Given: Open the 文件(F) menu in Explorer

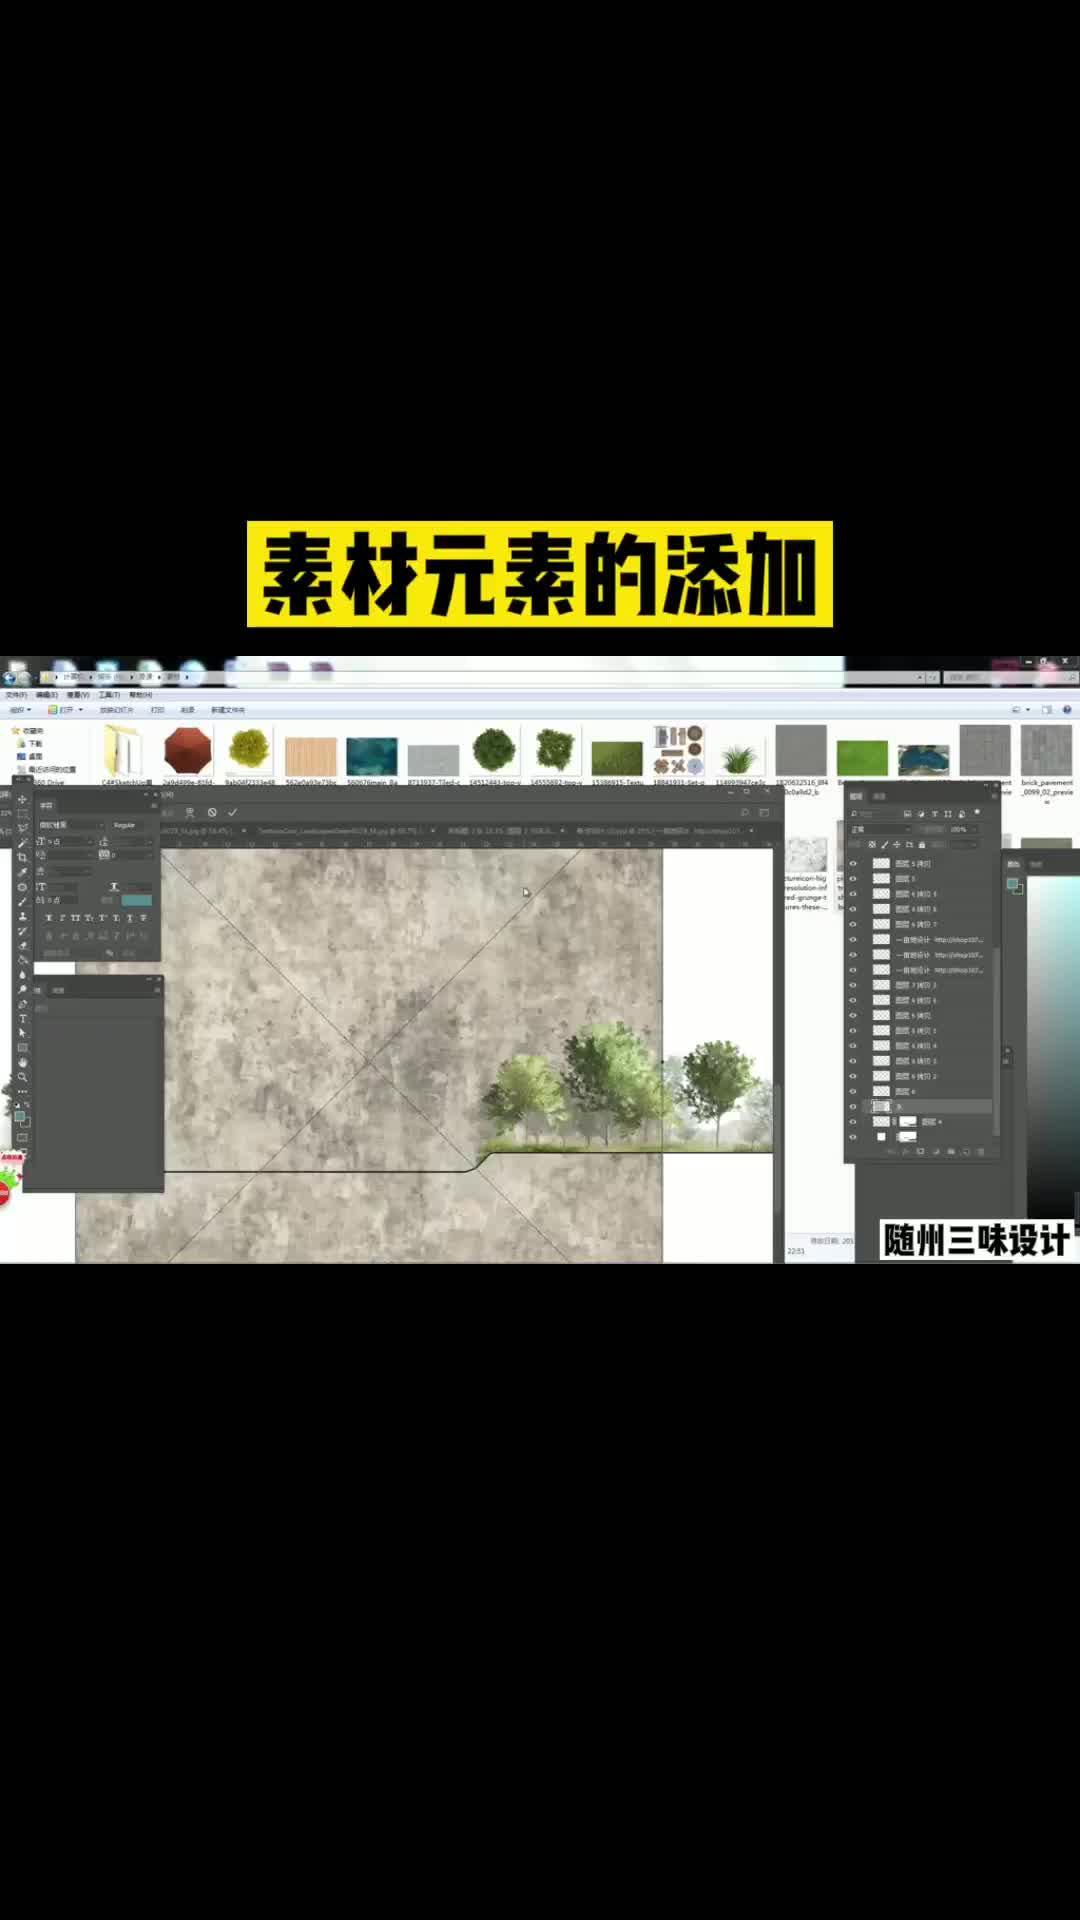Looking at the screenshot, I should 16,694.
